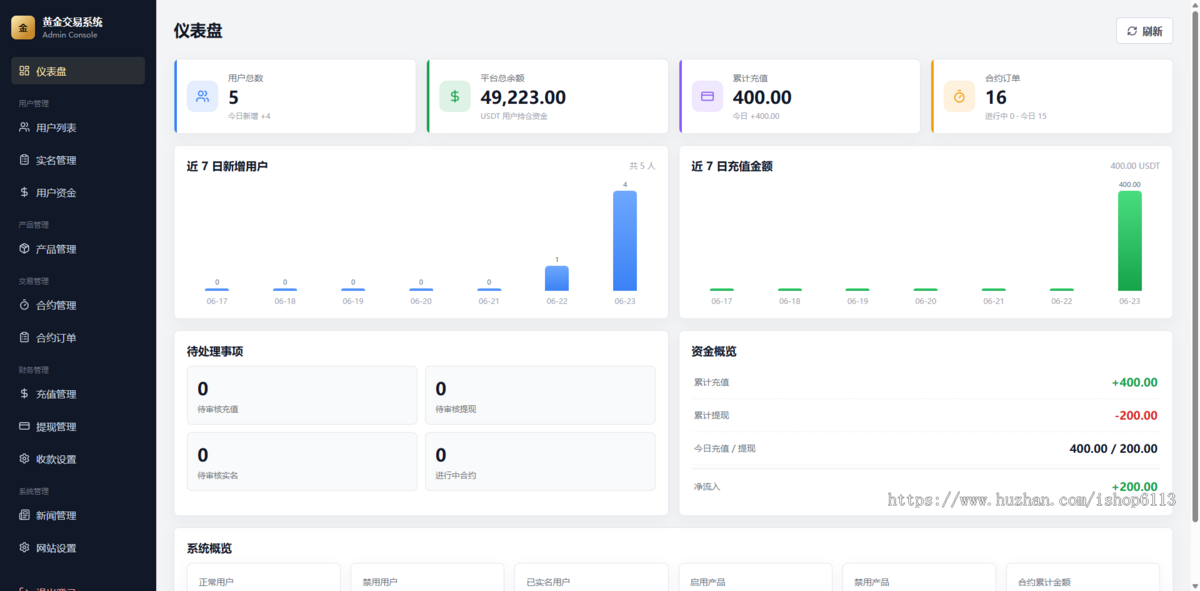The image size is (1200, 591).
Task: Click the +400.00 累计充值 amount
Action: coord(1134,382)
